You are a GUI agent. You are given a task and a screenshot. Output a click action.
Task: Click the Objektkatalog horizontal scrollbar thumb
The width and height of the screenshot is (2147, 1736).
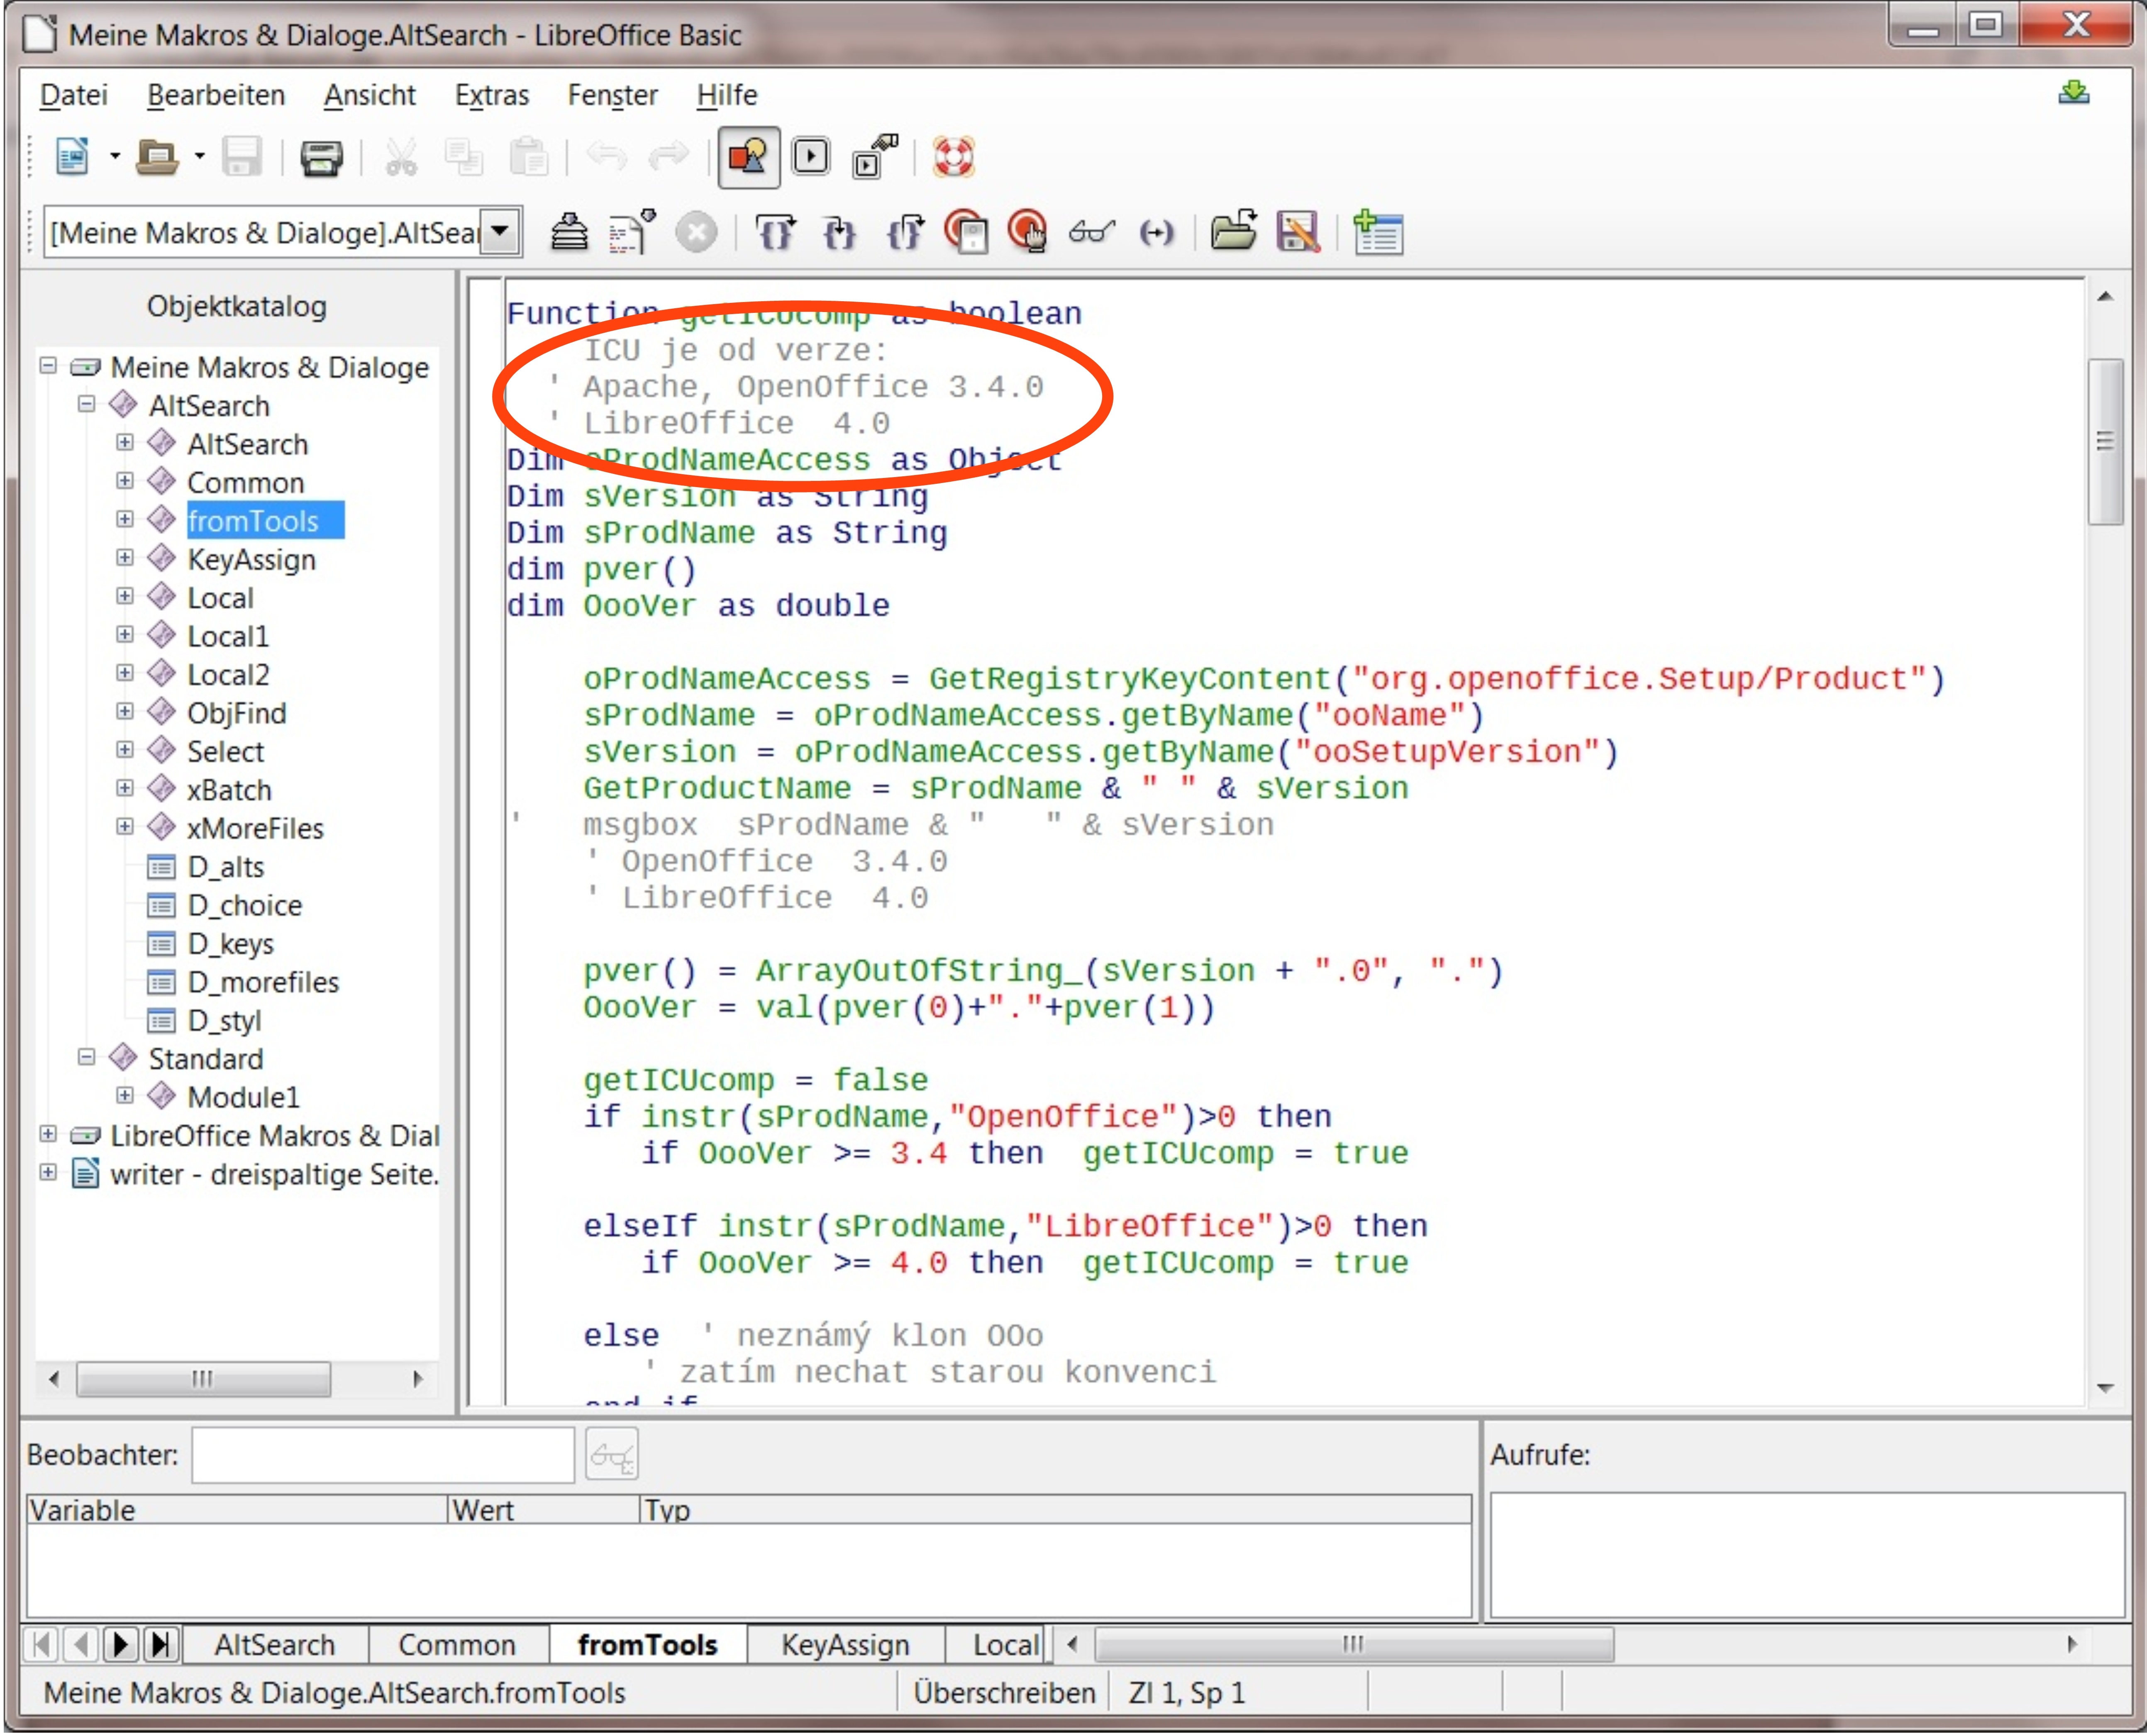(x=203, y=1379)
